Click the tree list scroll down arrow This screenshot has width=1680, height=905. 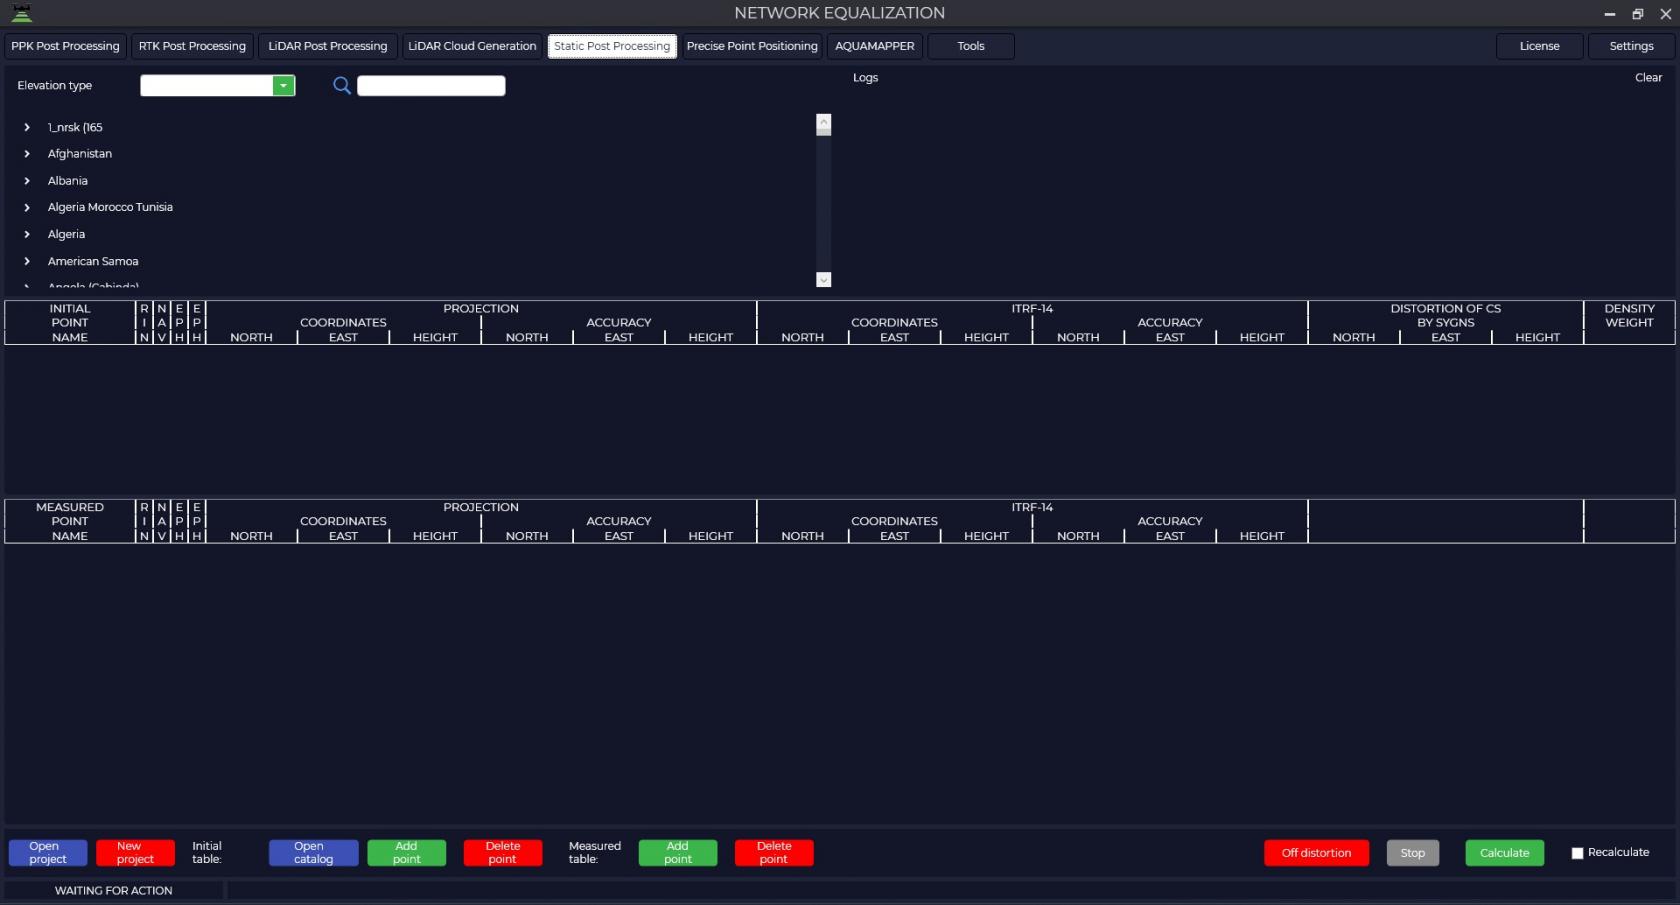pyautogui.click(x=824, y=280)
